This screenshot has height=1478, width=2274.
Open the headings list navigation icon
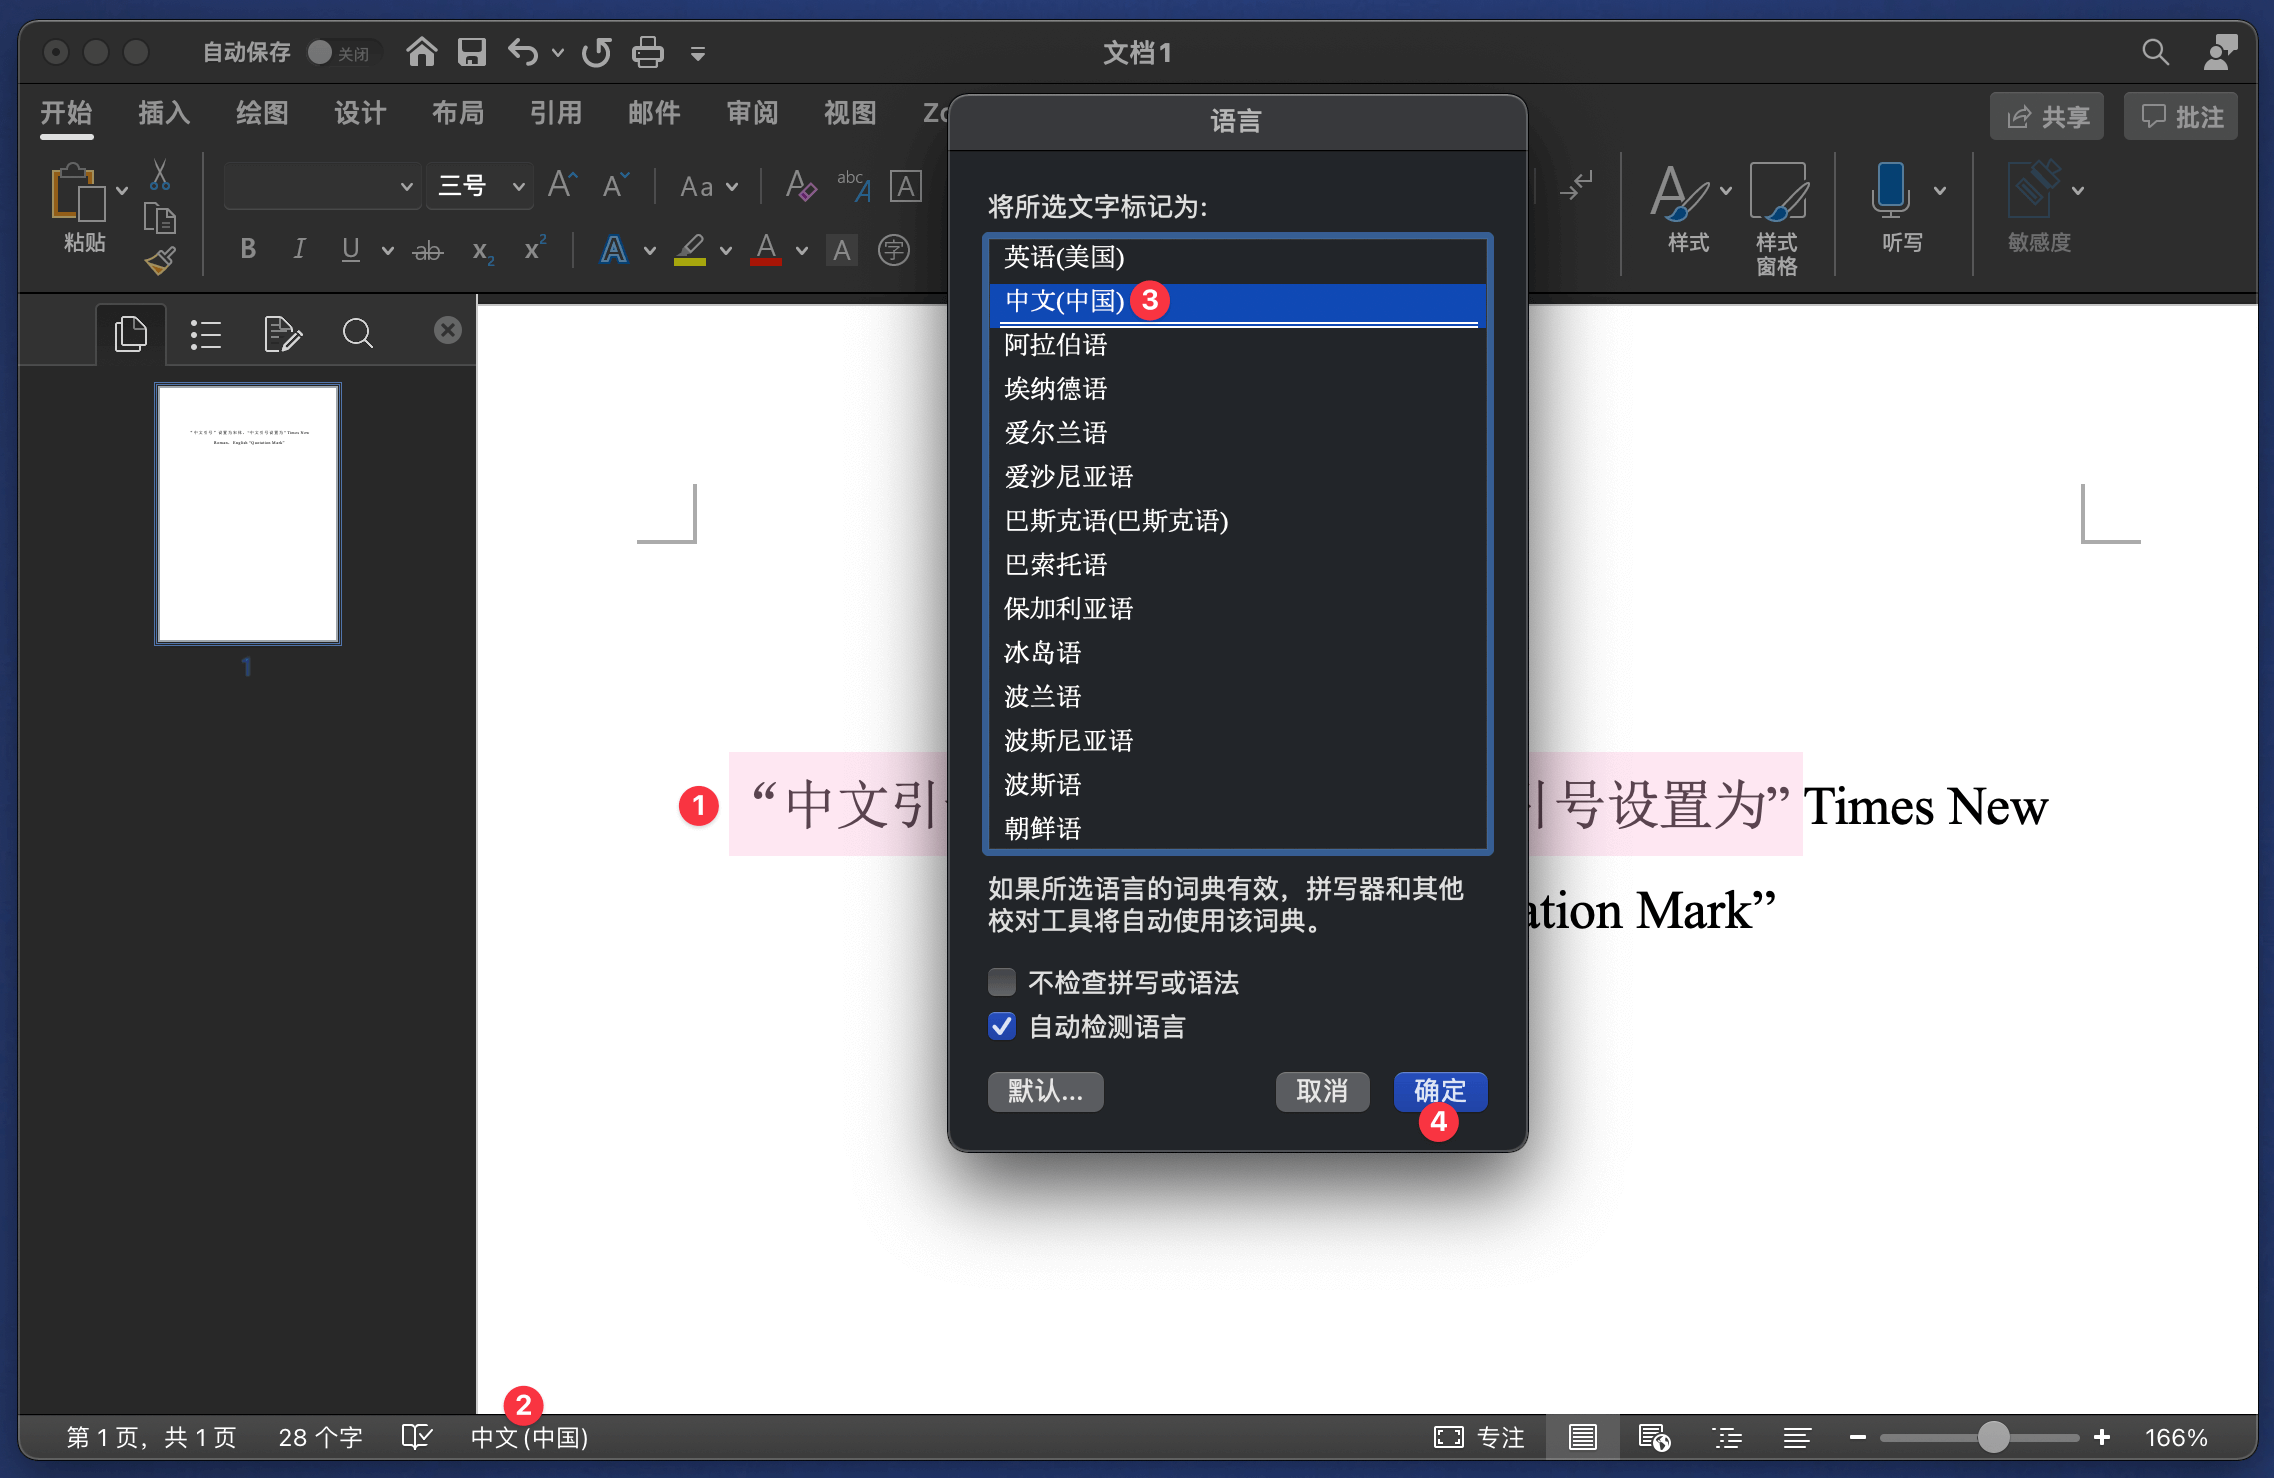206,334
